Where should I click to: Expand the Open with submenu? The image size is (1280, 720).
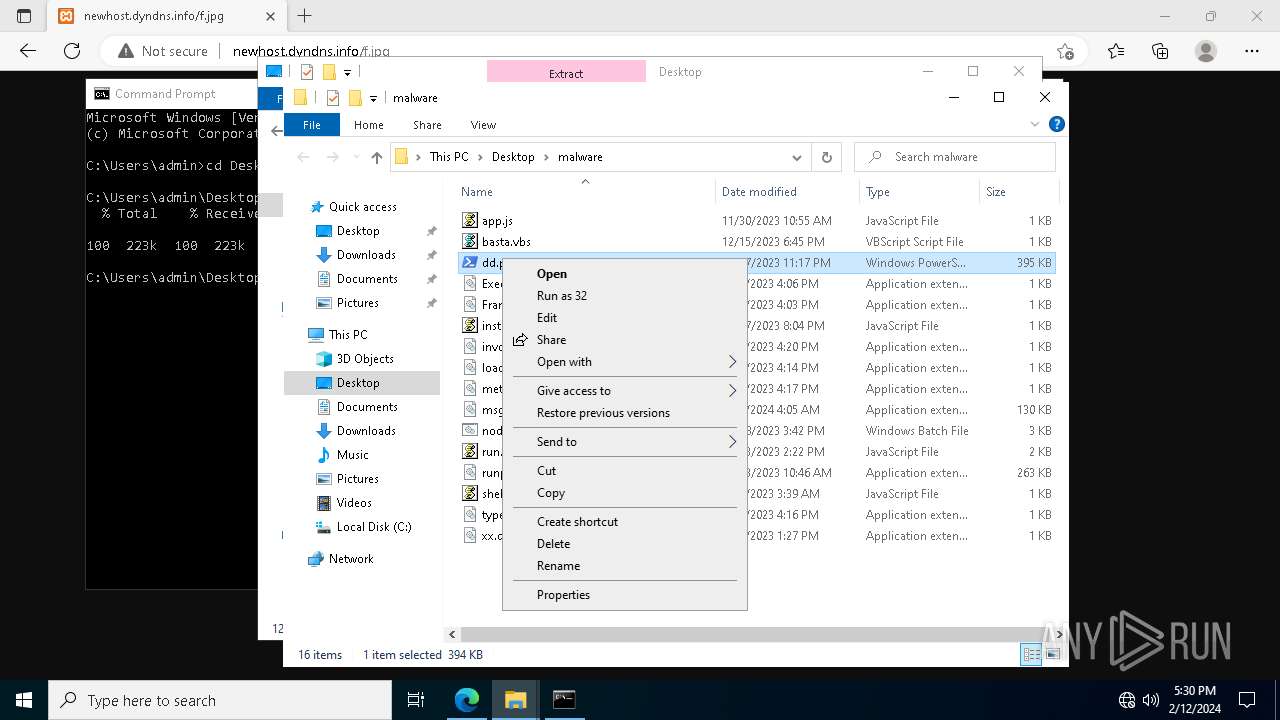click(x=625, y=362)
